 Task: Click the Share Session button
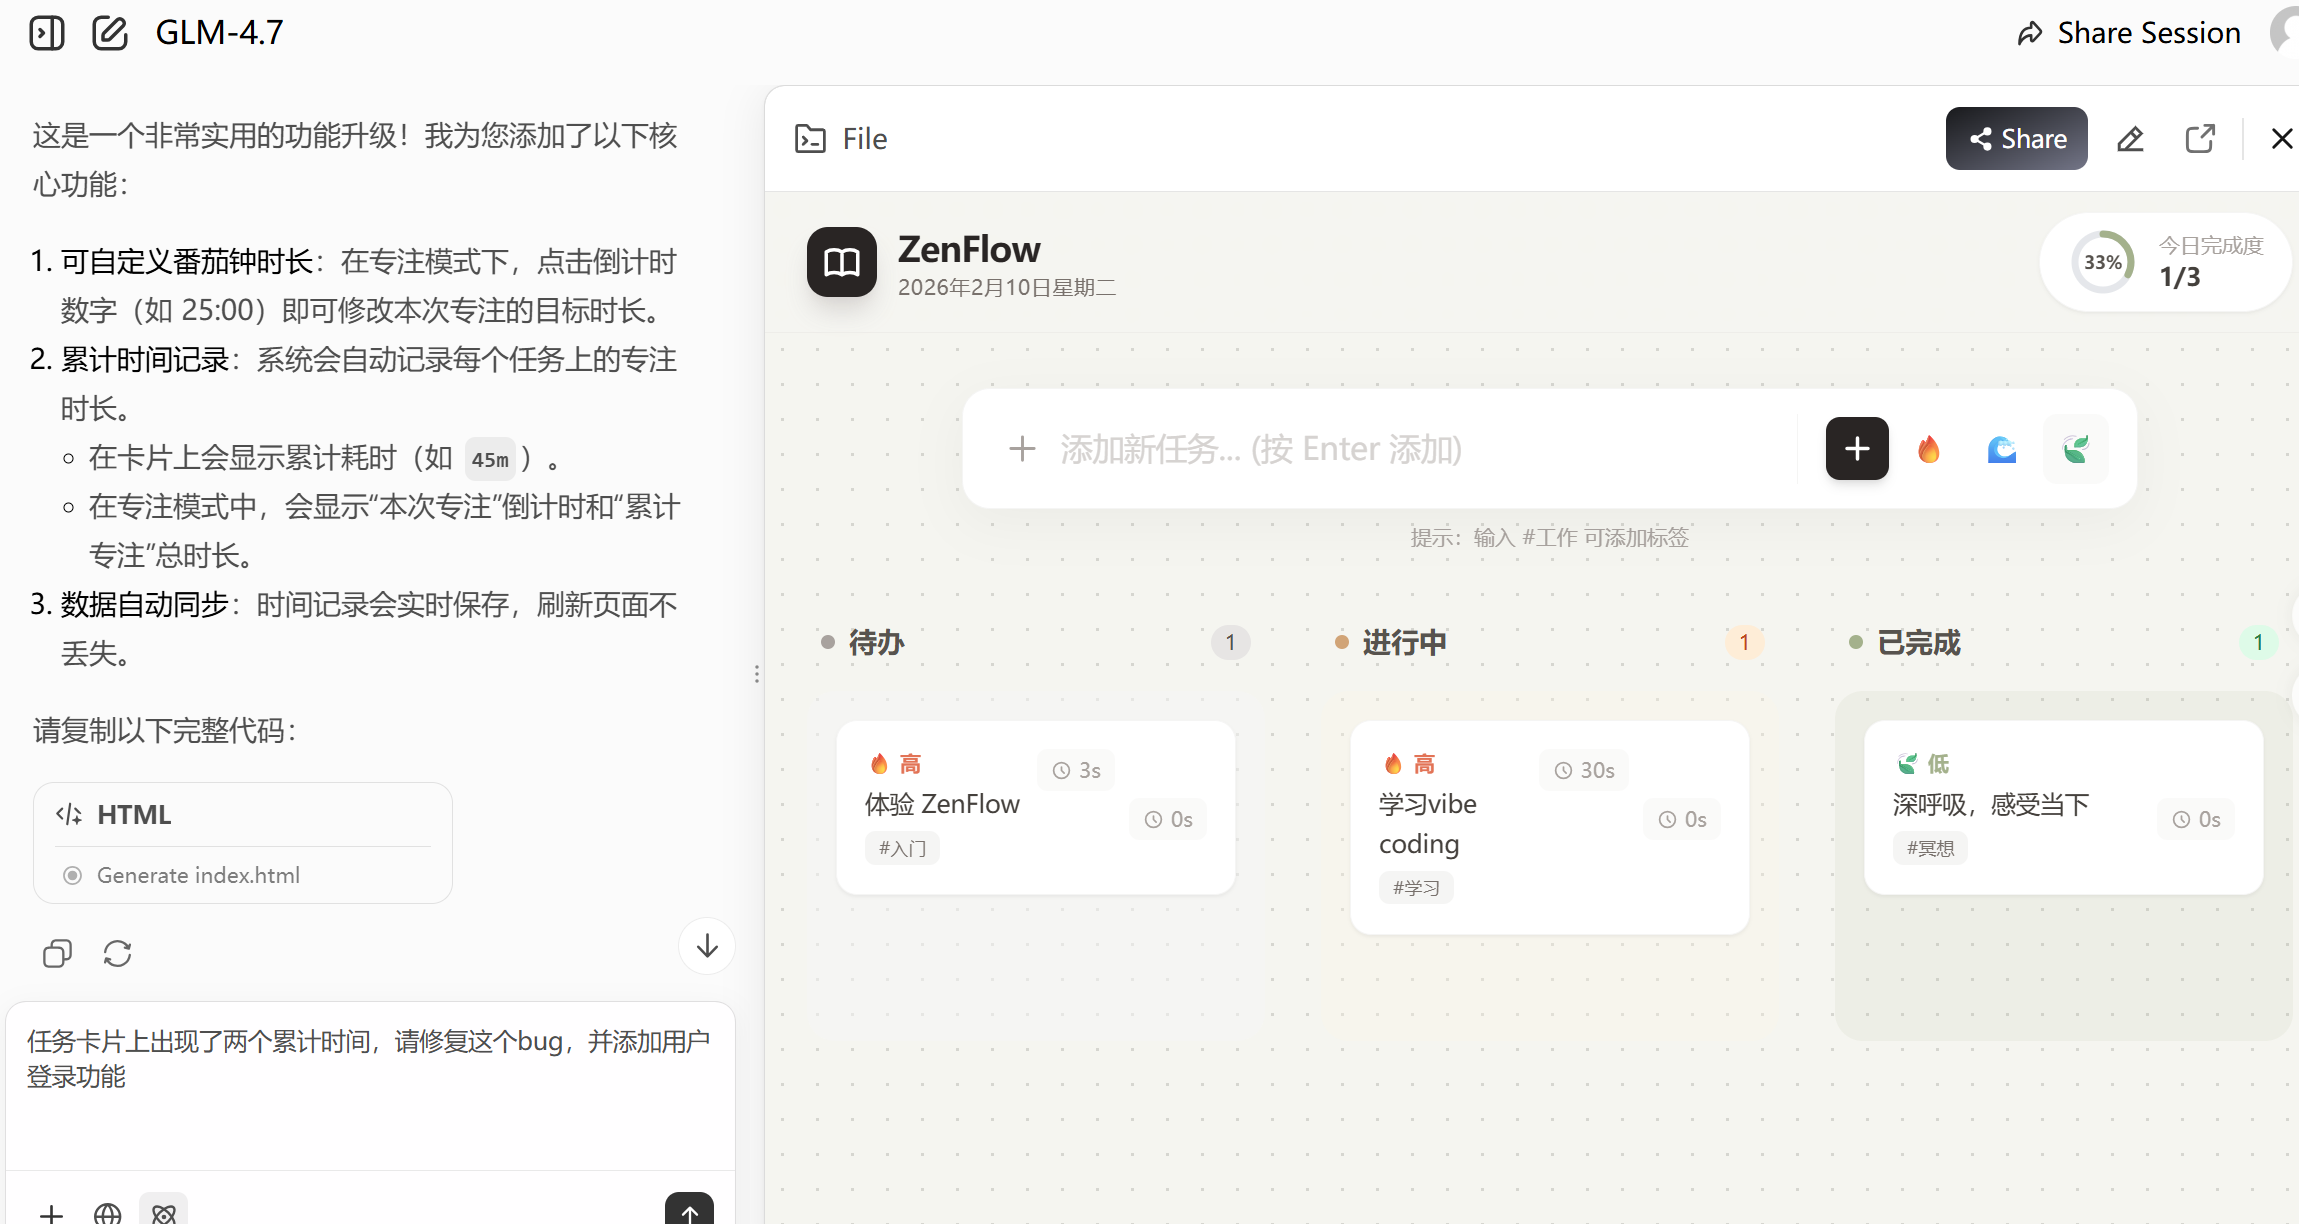[x=2125, y=32]
